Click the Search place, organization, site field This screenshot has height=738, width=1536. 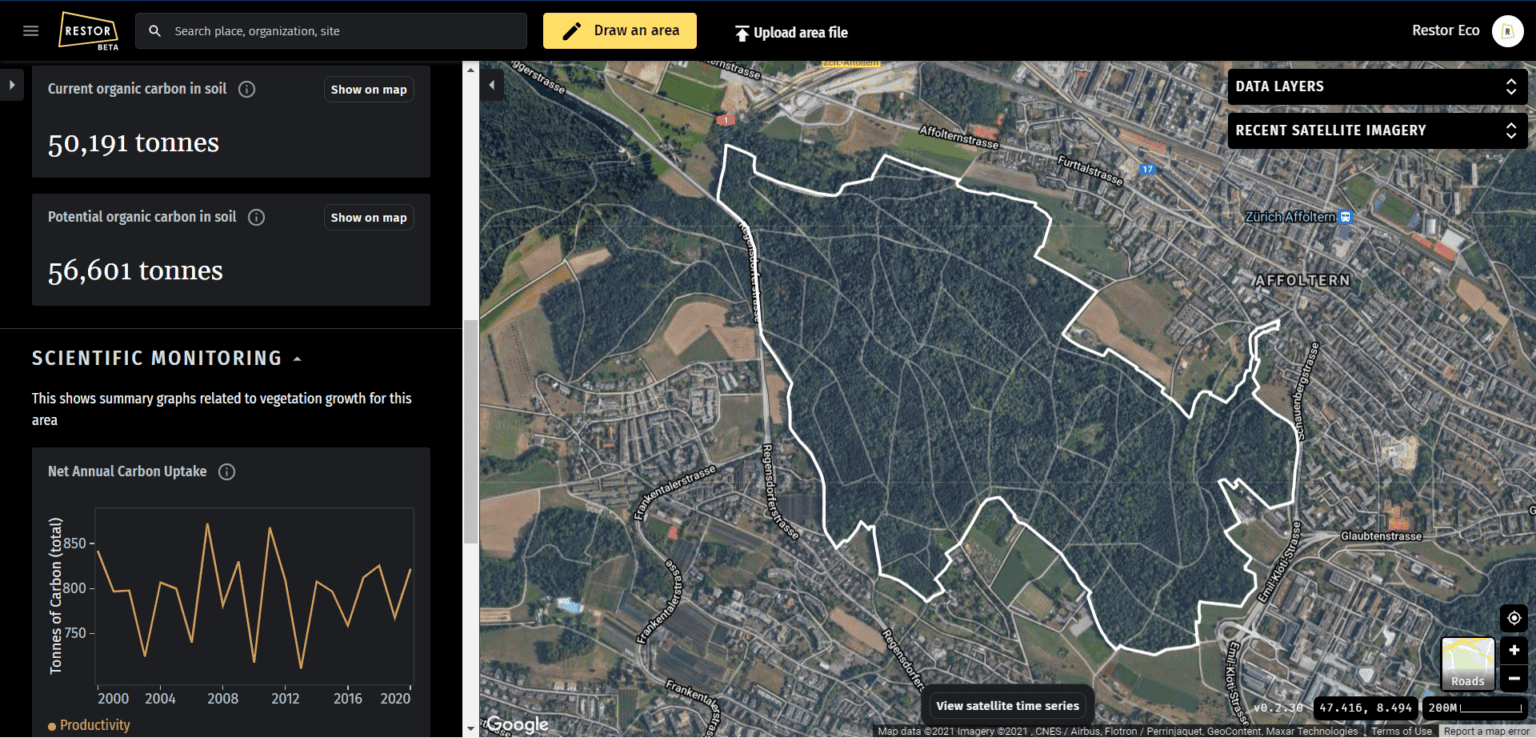300,31
